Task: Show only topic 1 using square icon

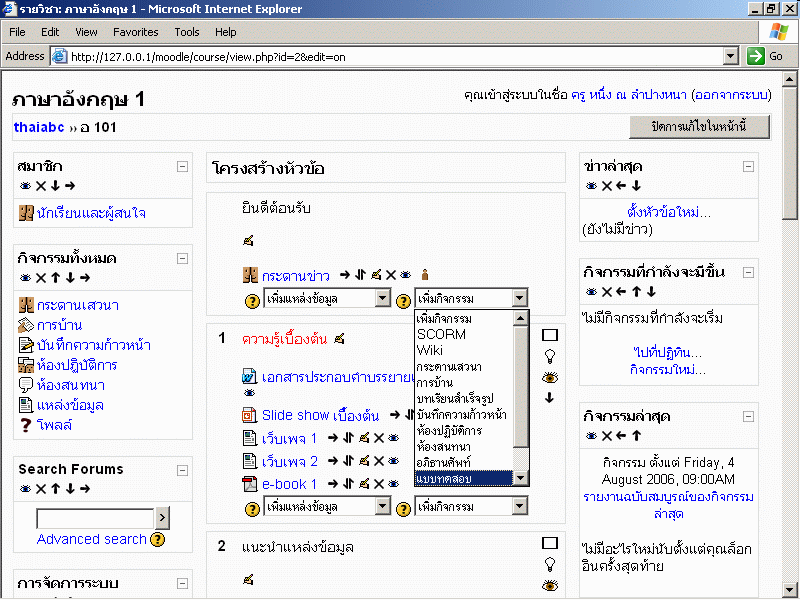Action: click(x=548, y=336)
